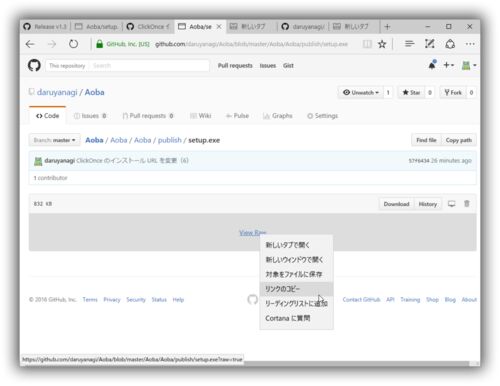Open the Privacy footer link
The width and height of the screenshot is (500, 386).
112,300
